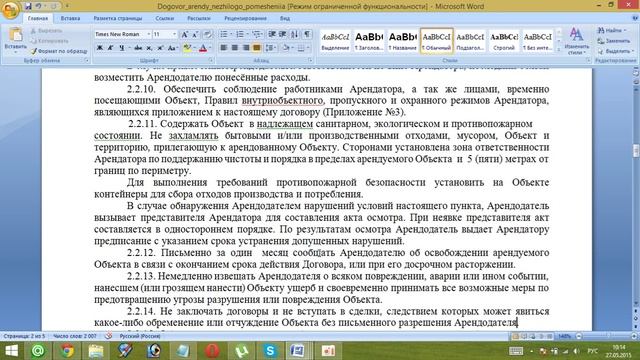The width and height of the screenshot is (640, 360).
Task: Open line spacing options
Action: pyautogui.click(x=270, y=48)
